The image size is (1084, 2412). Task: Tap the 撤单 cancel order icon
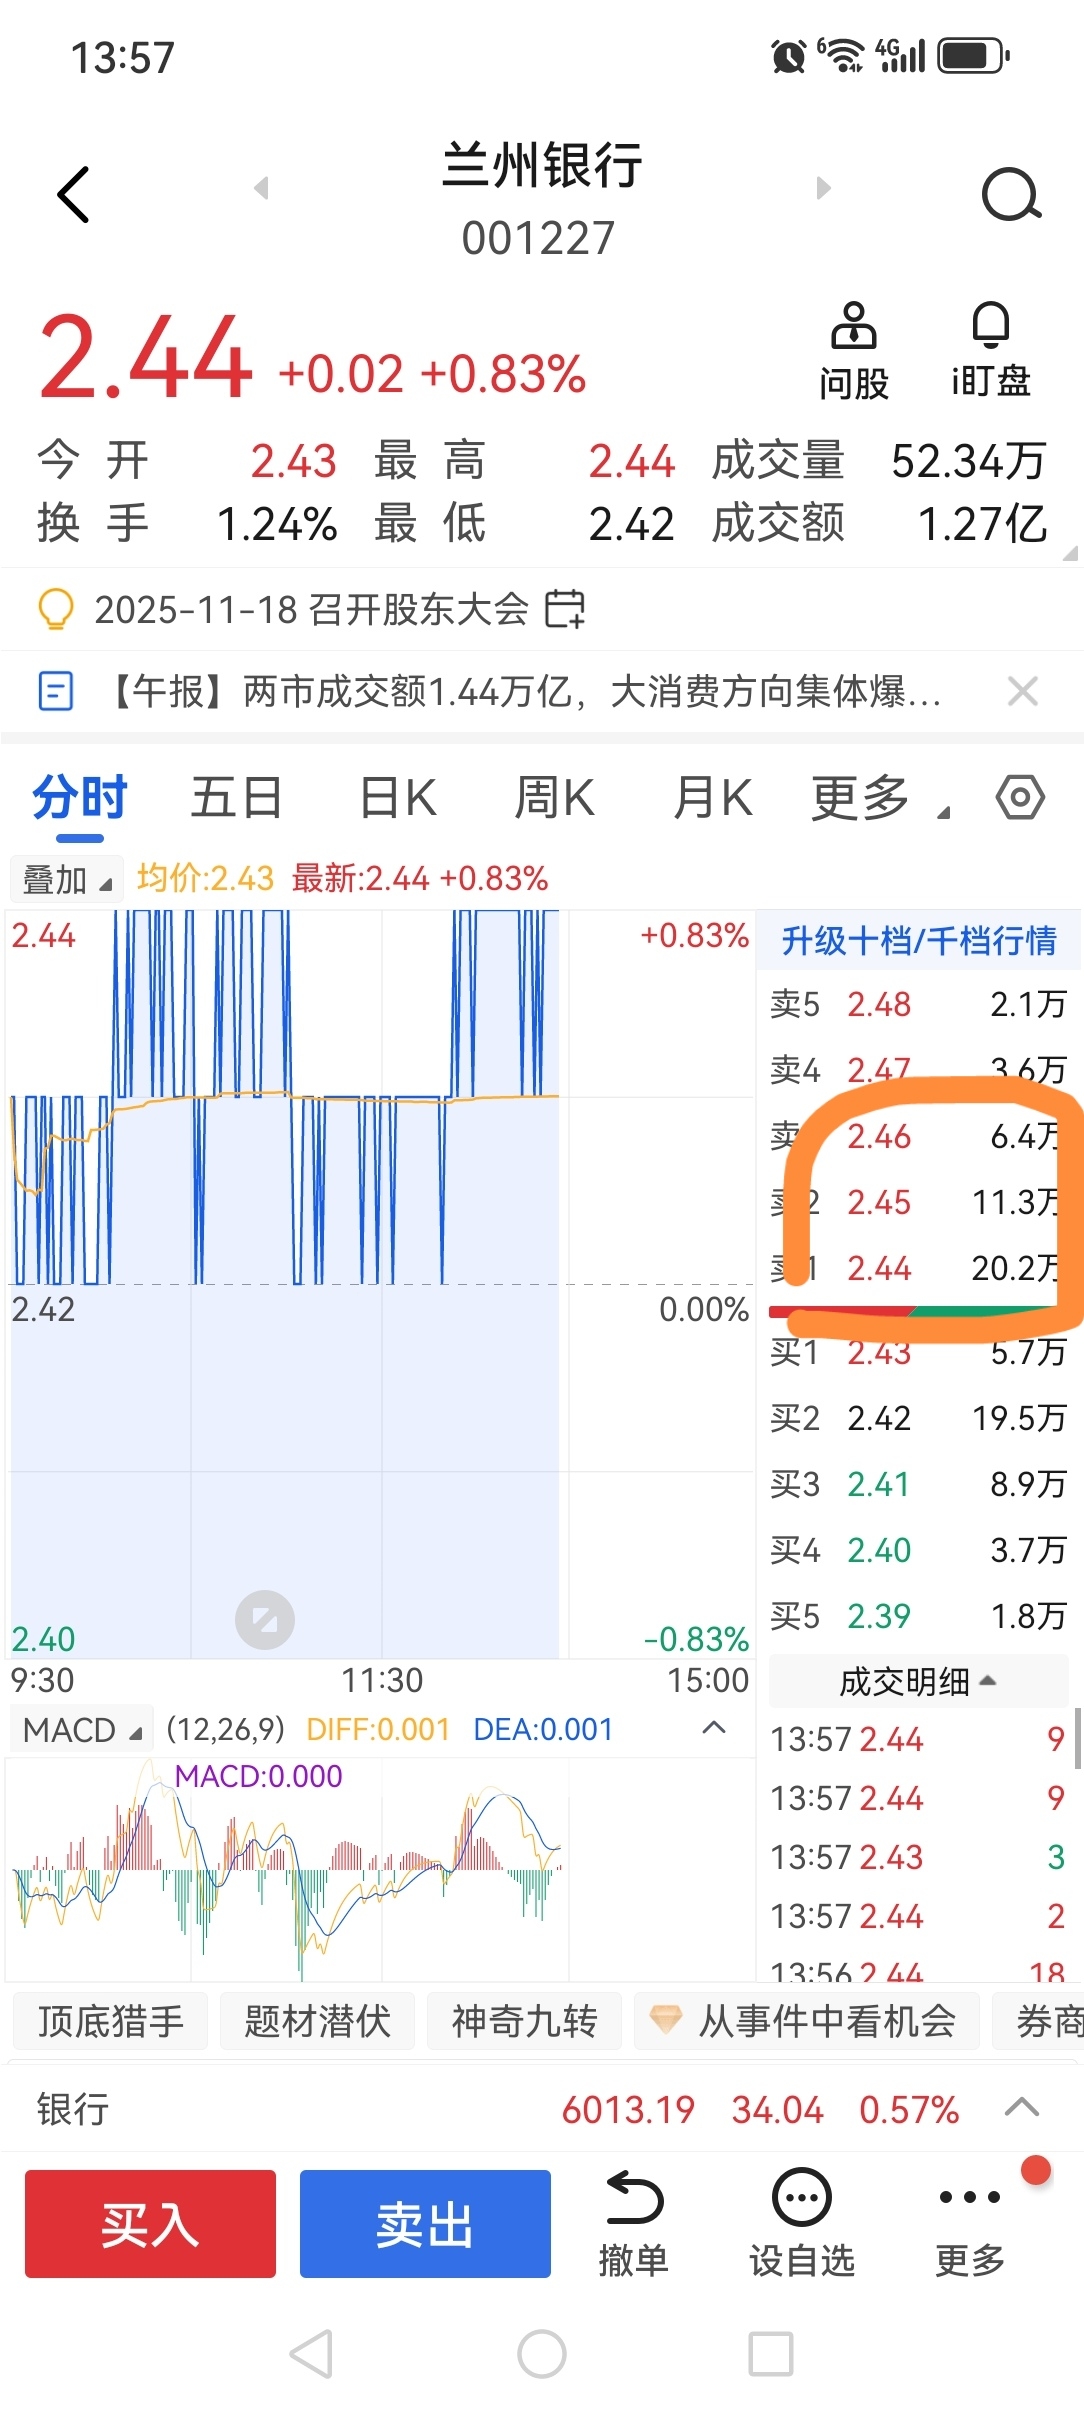coord(634,2196)
